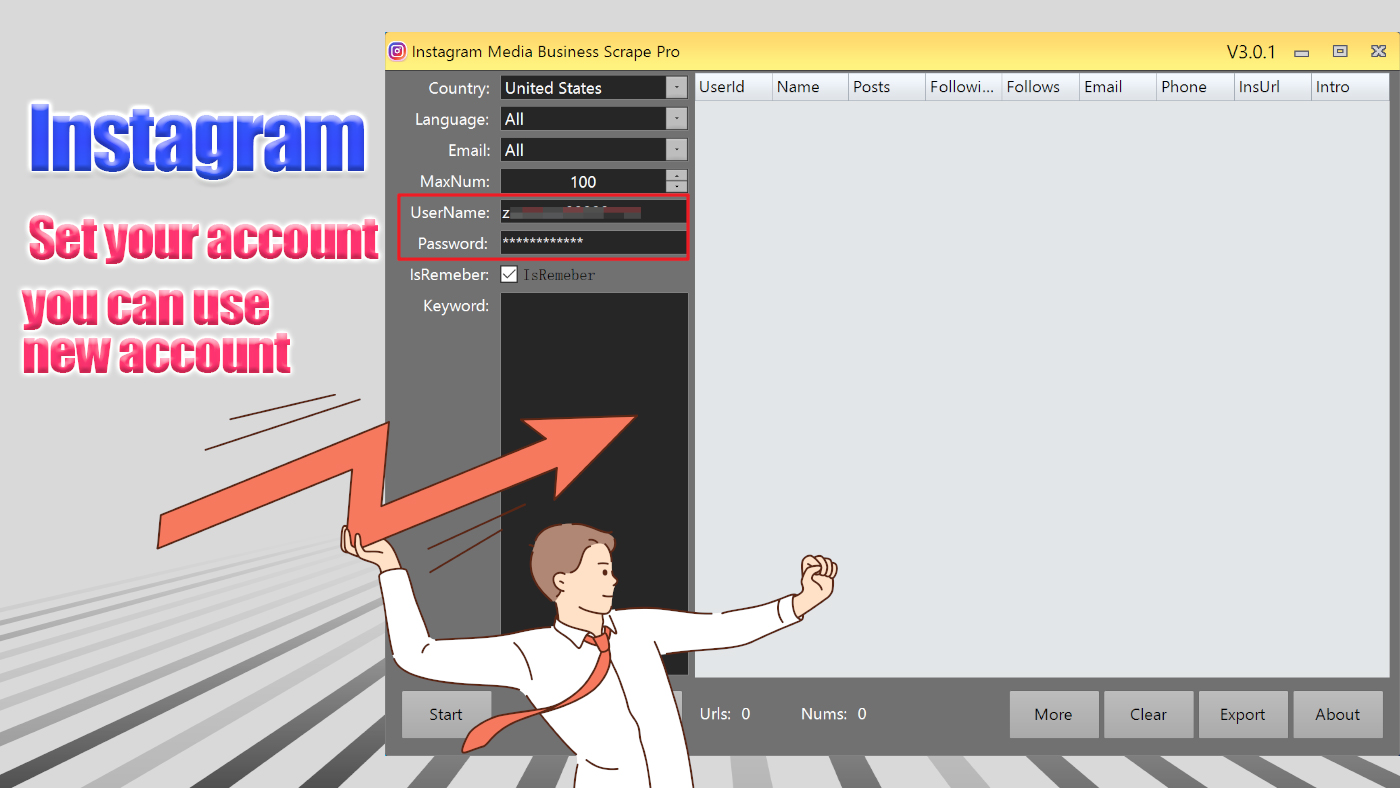
Task: Click the MaxNum value field showing 100
Action: (583, 182)
